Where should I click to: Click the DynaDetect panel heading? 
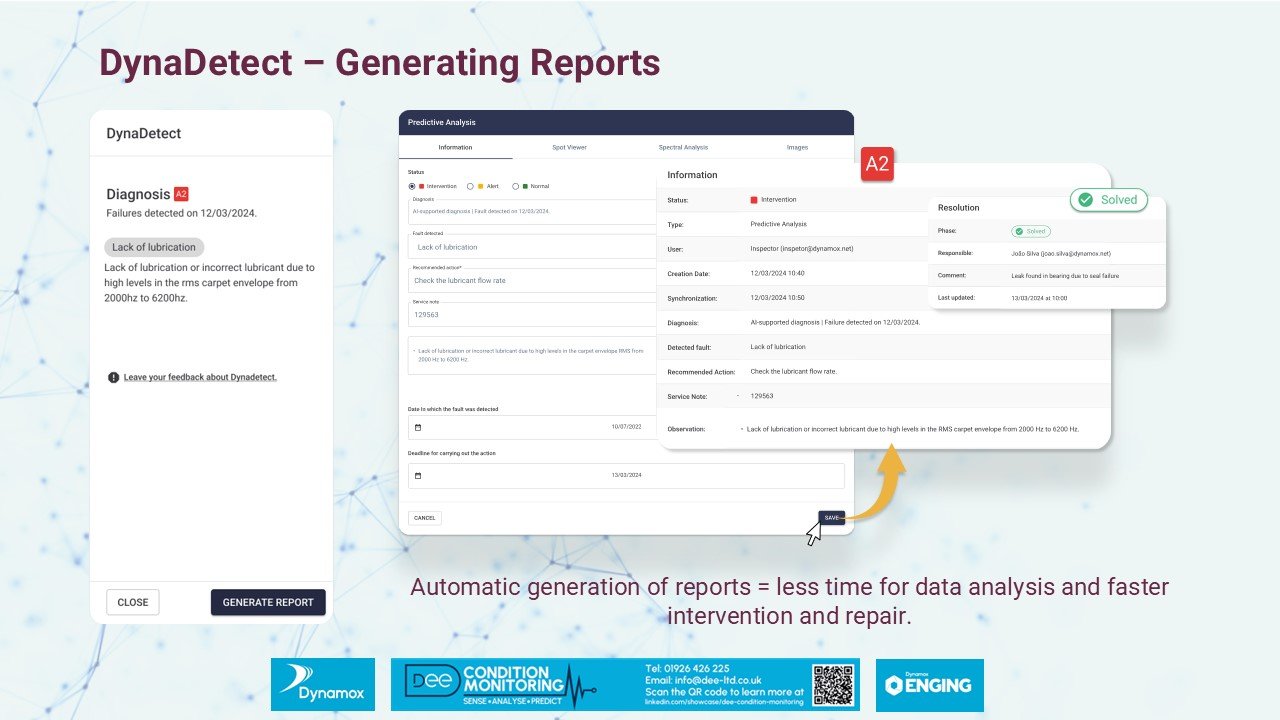(144, 133)
